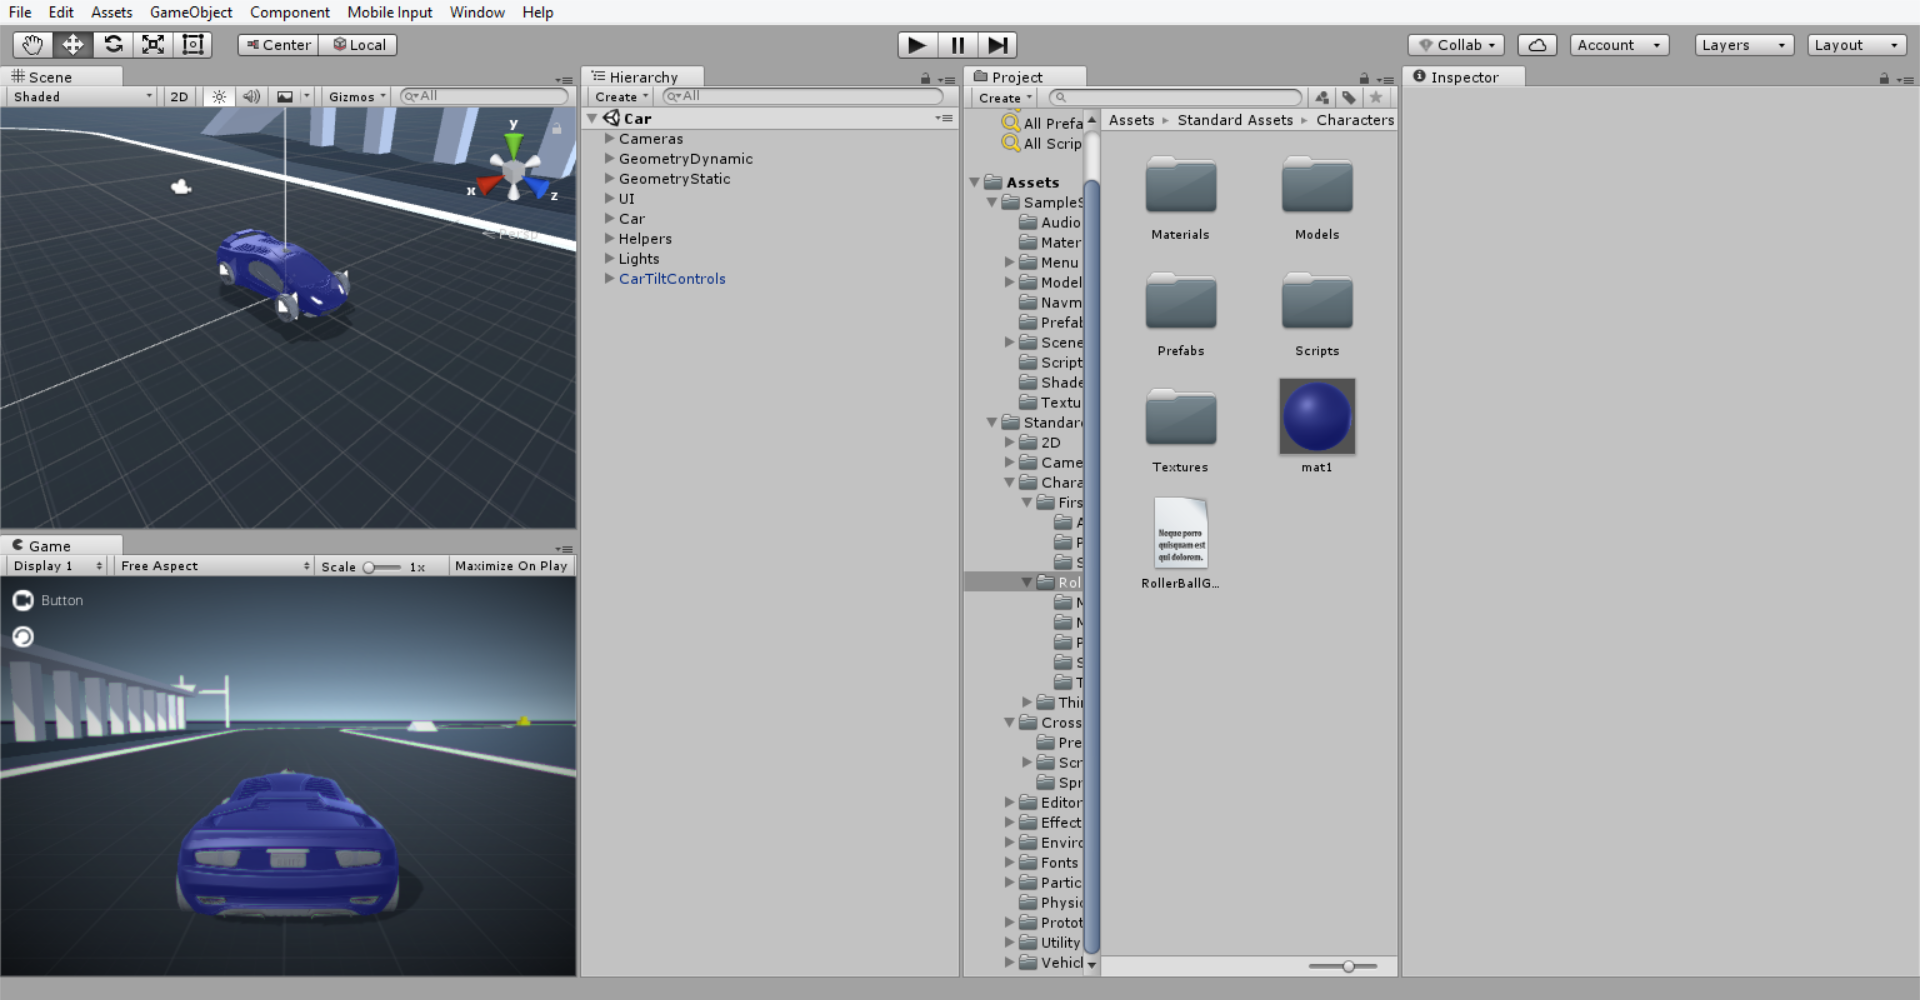Select the Scale tool
1920x1000 pixels.
coord(153,45)
